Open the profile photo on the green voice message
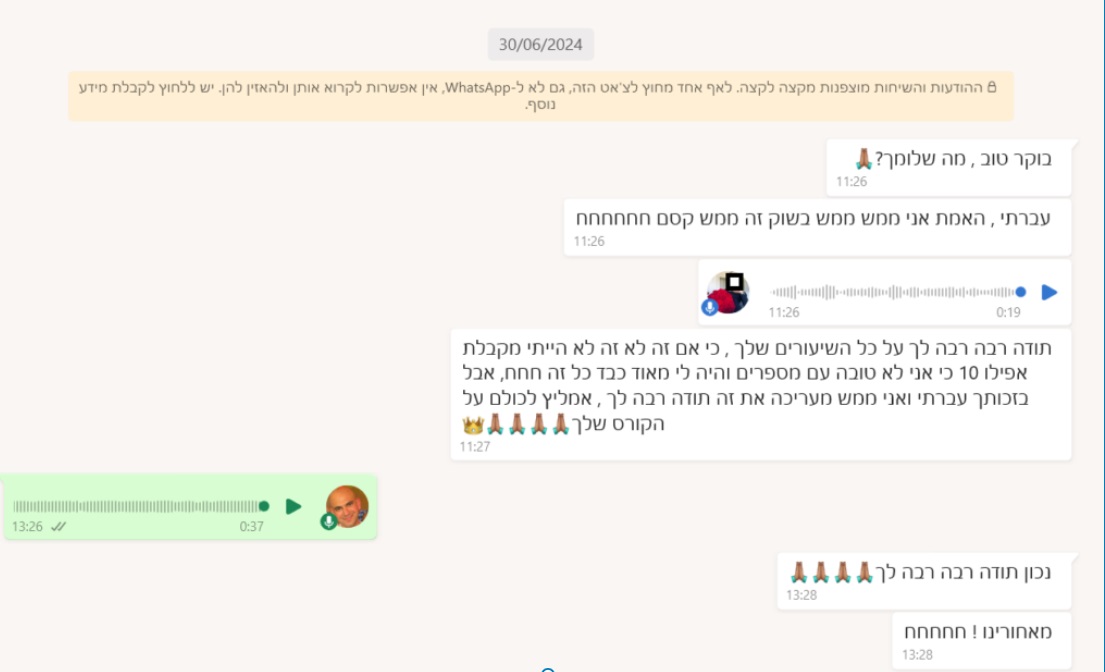This screenshot has width=1105, height=672. coord(347,506)
